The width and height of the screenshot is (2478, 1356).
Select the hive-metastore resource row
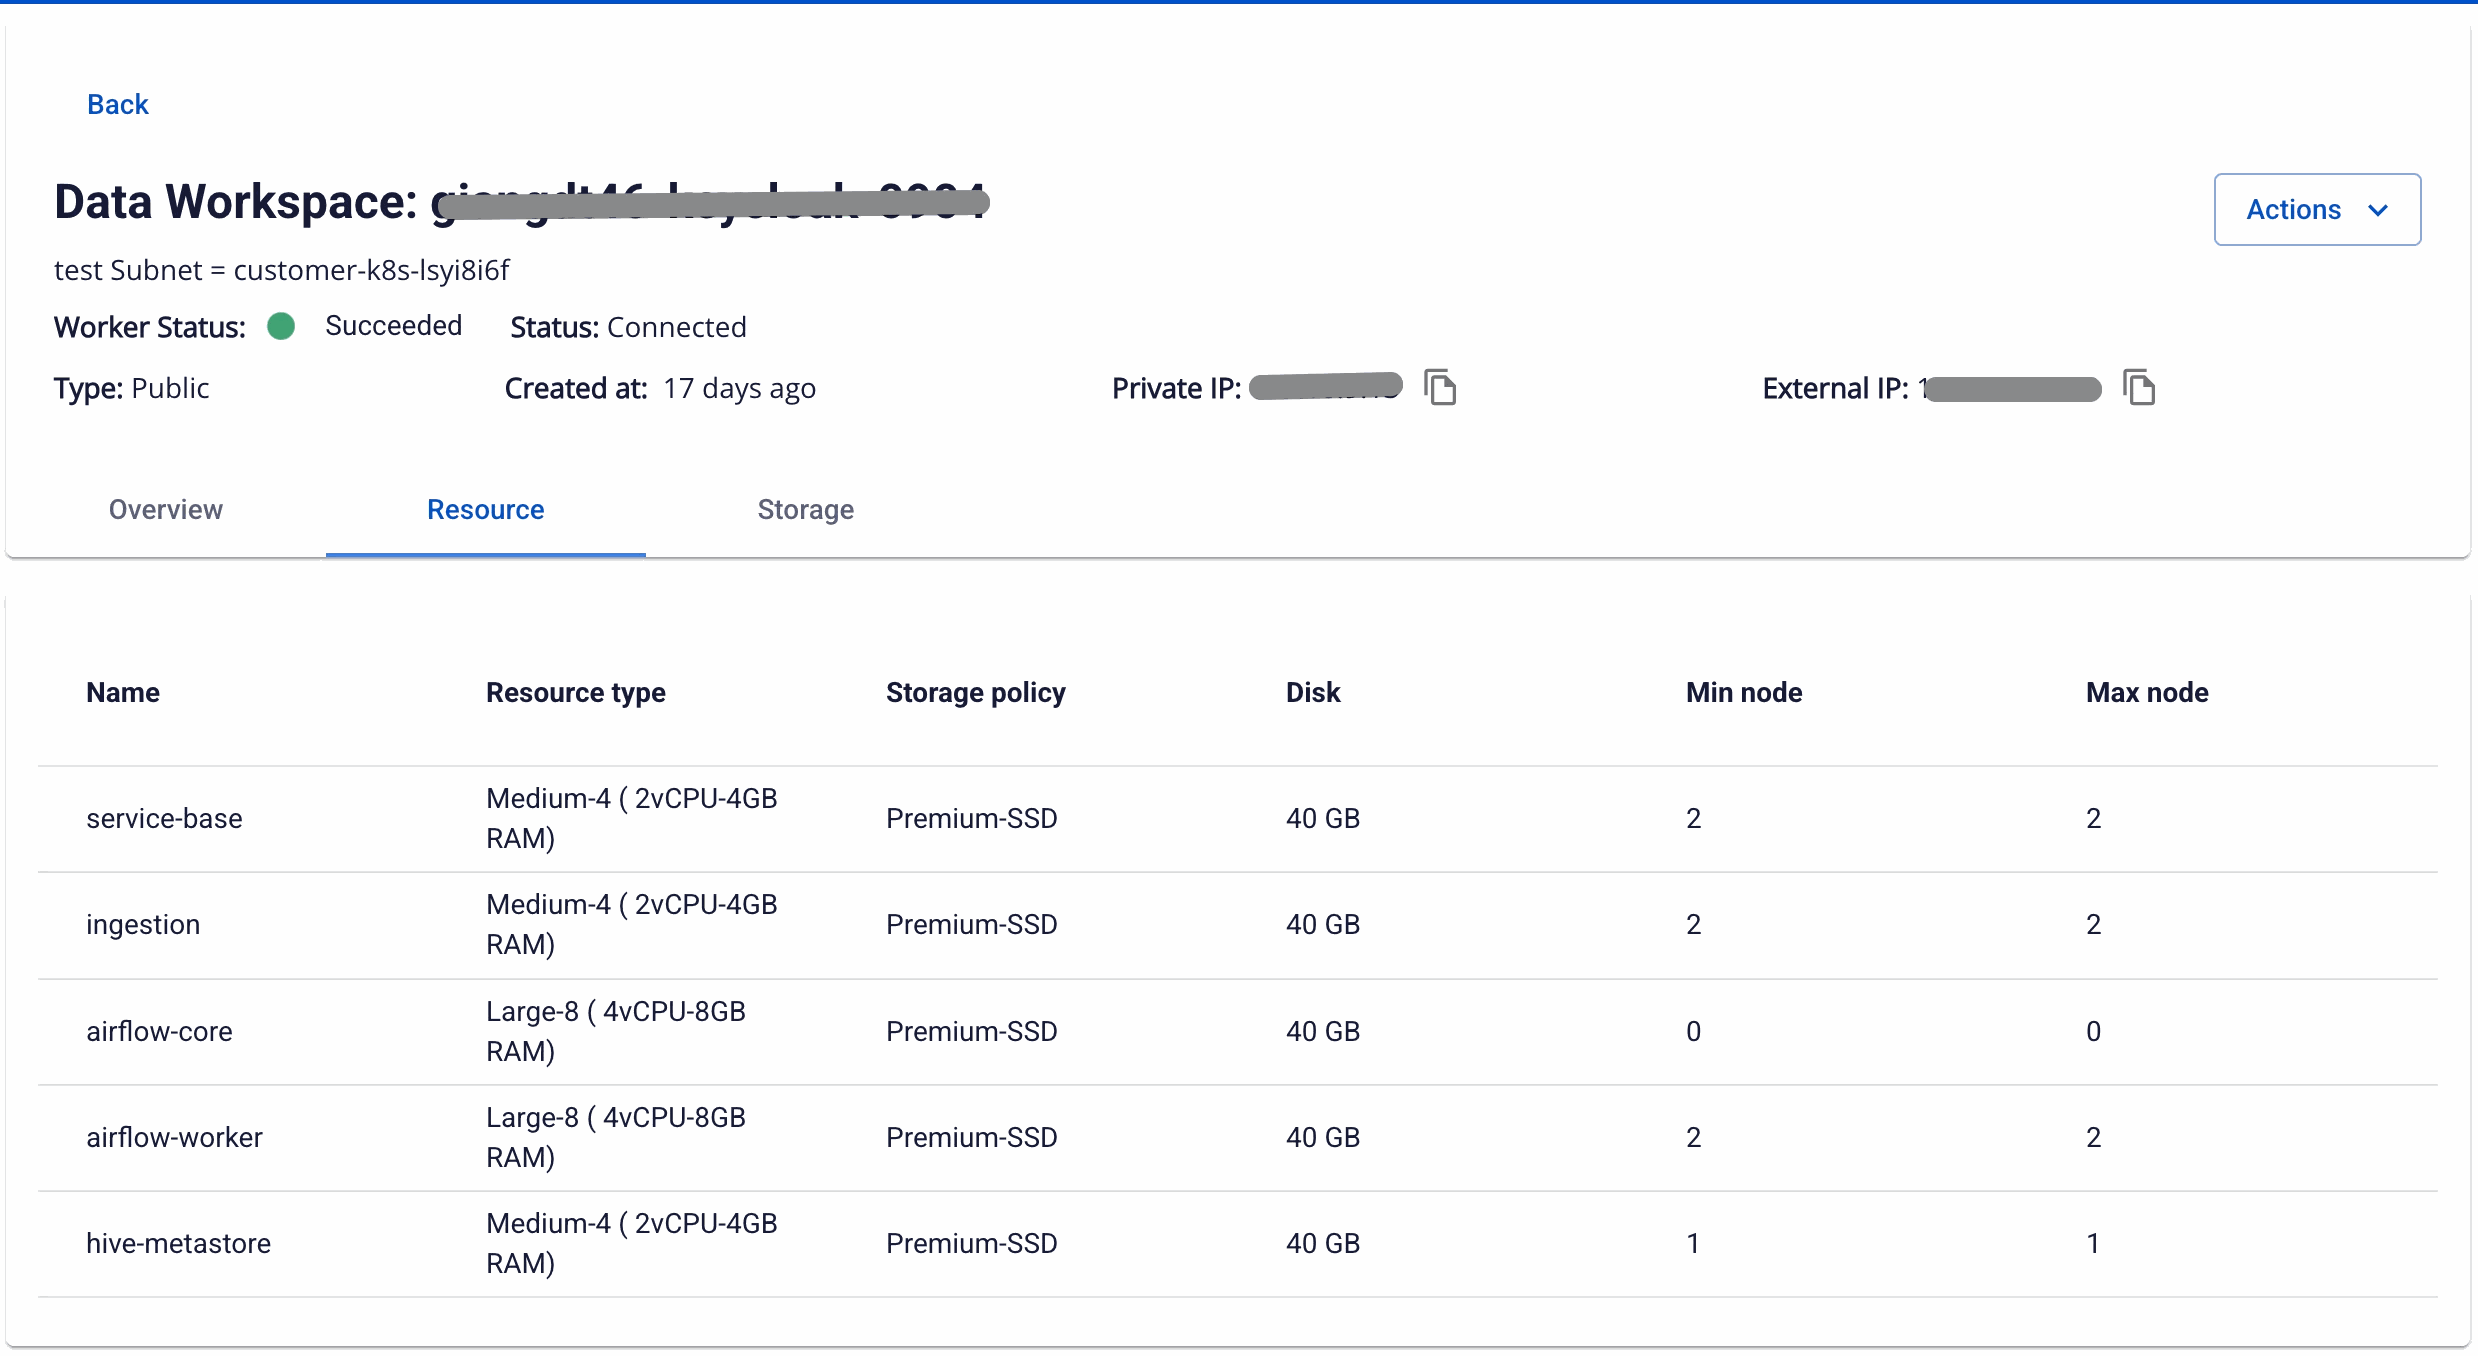(1238, 1244)
